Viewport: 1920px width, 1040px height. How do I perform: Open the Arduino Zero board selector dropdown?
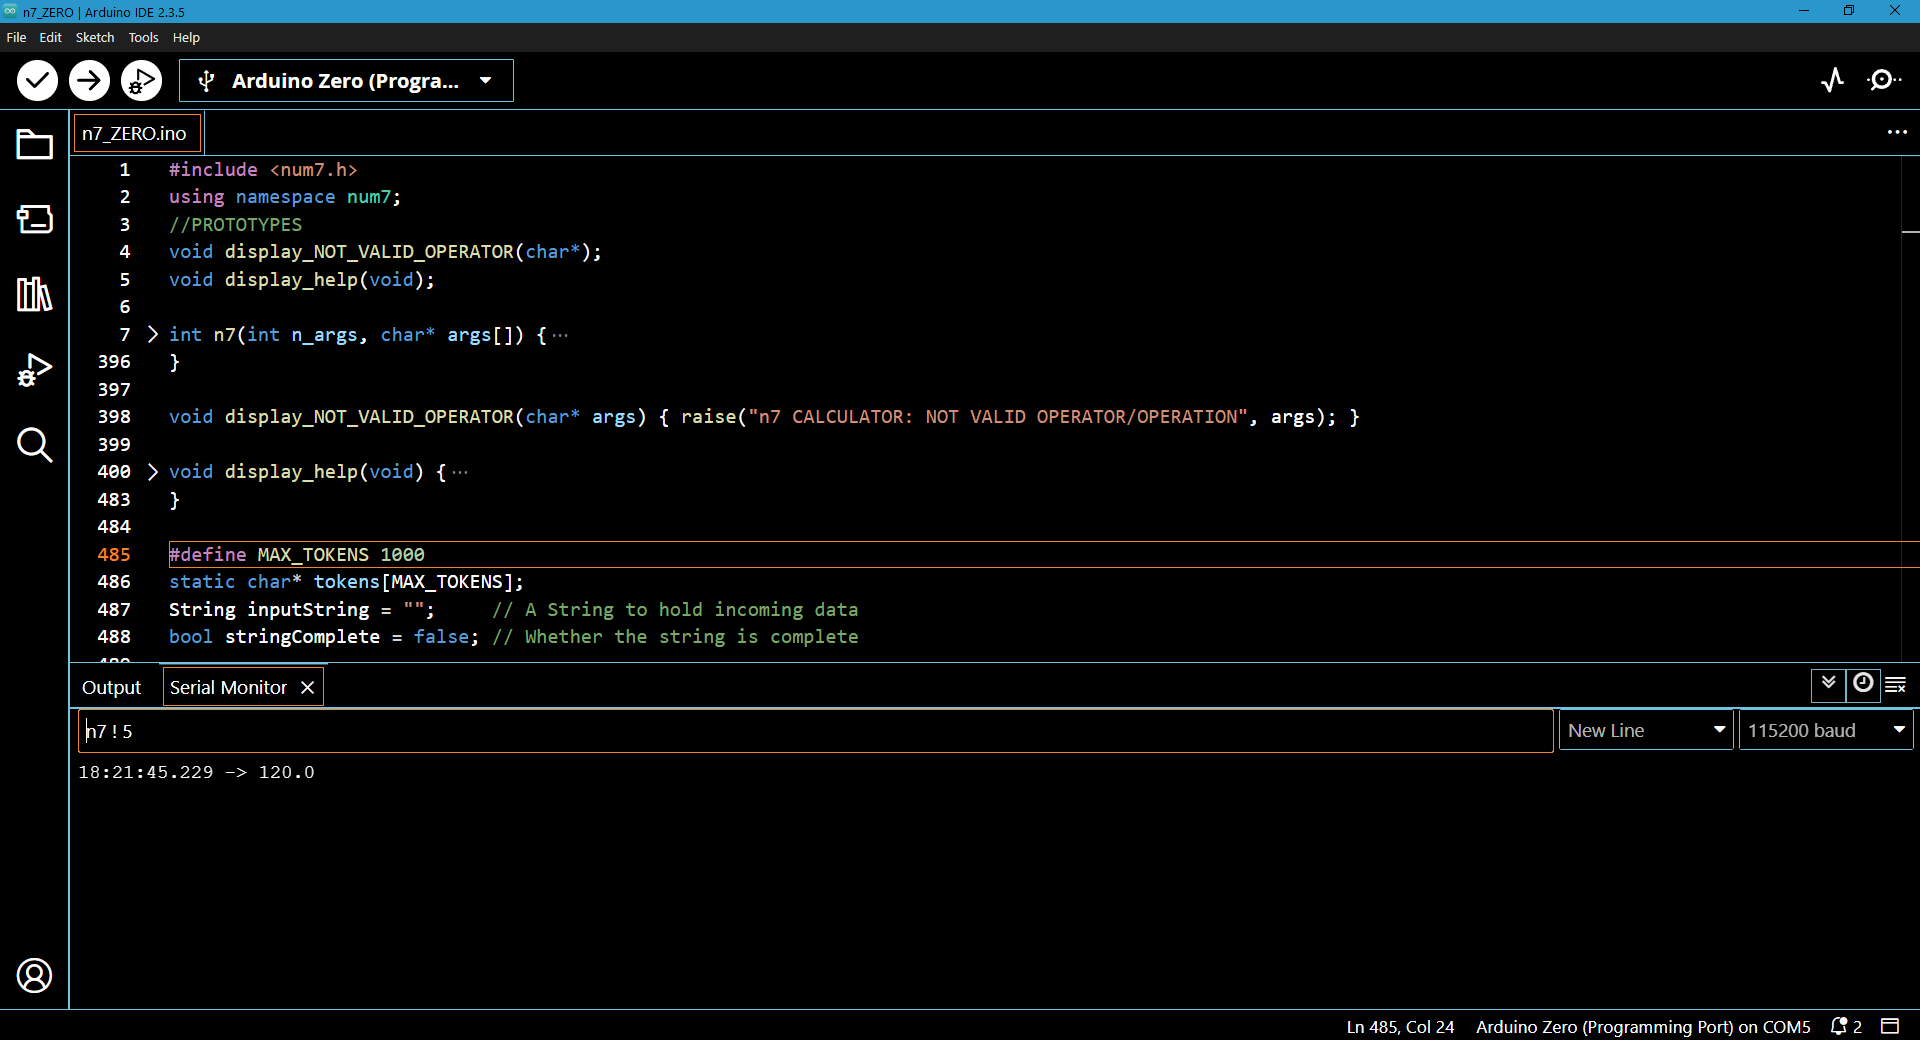tap(346, 81)
